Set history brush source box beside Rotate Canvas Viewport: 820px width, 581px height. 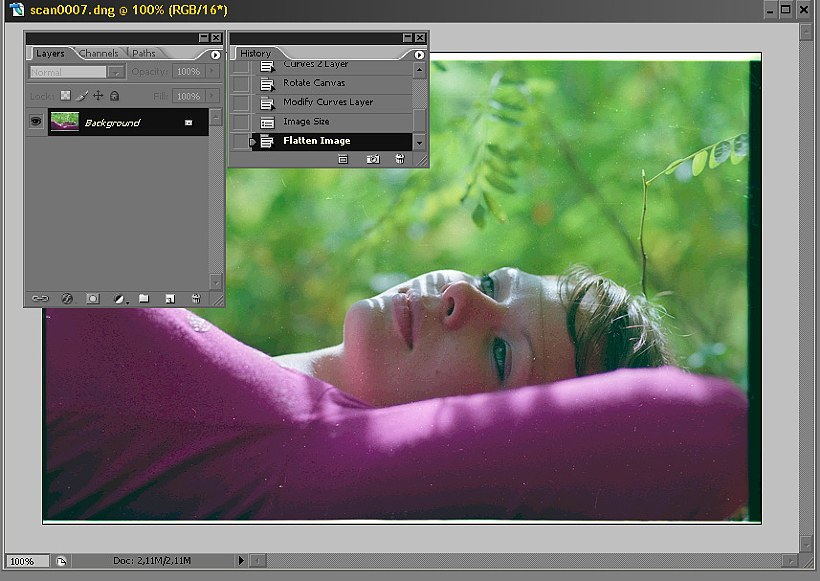point(240,83)
